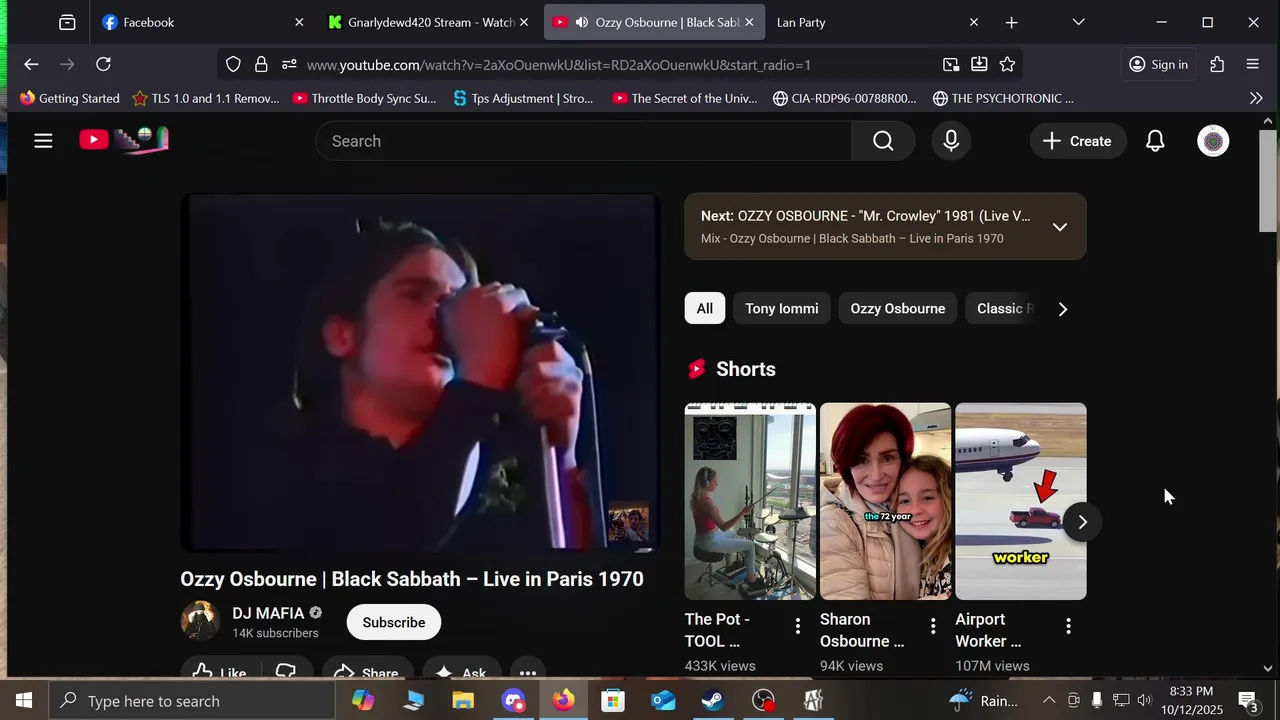Open Getting Started bookmark
1280x720 pixels.
[x=69, y=98]
